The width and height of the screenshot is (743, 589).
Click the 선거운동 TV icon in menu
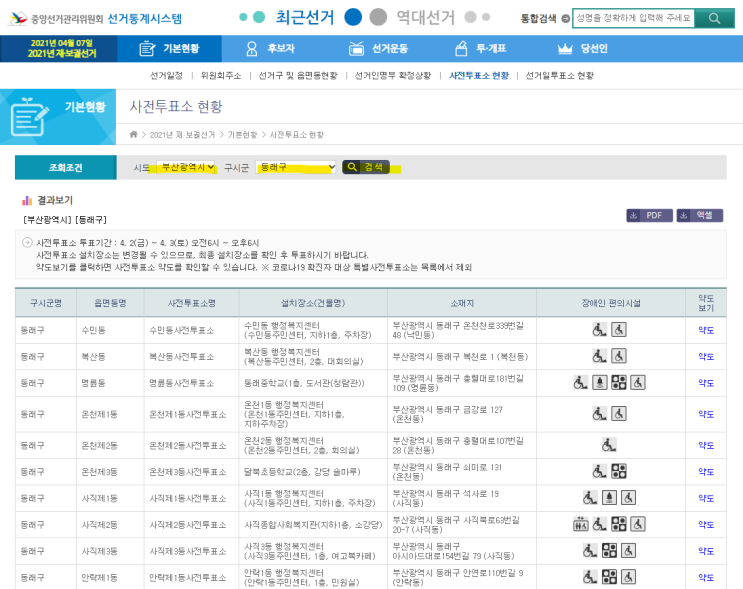pyautogui.click(x=356, y=48)
